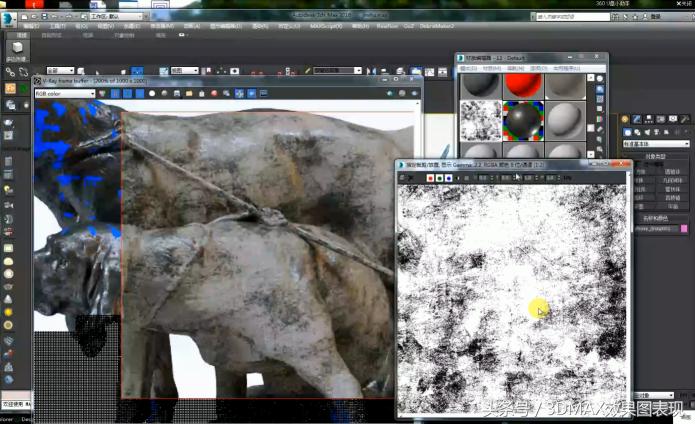Open the Motion tab in command panel
This screenshot has width=695, height=424.
click(x=661, y=119)
